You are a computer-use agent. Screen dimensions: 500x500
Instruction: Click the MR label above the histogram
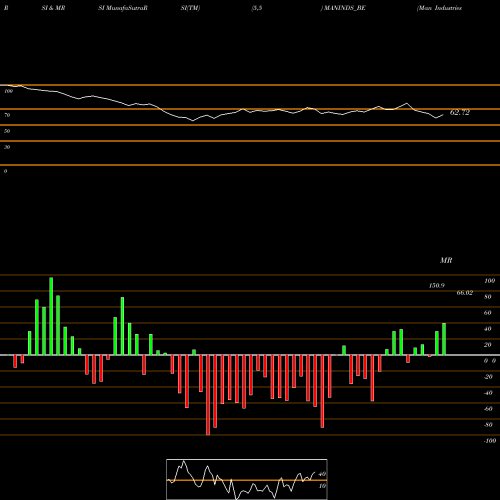446,260
